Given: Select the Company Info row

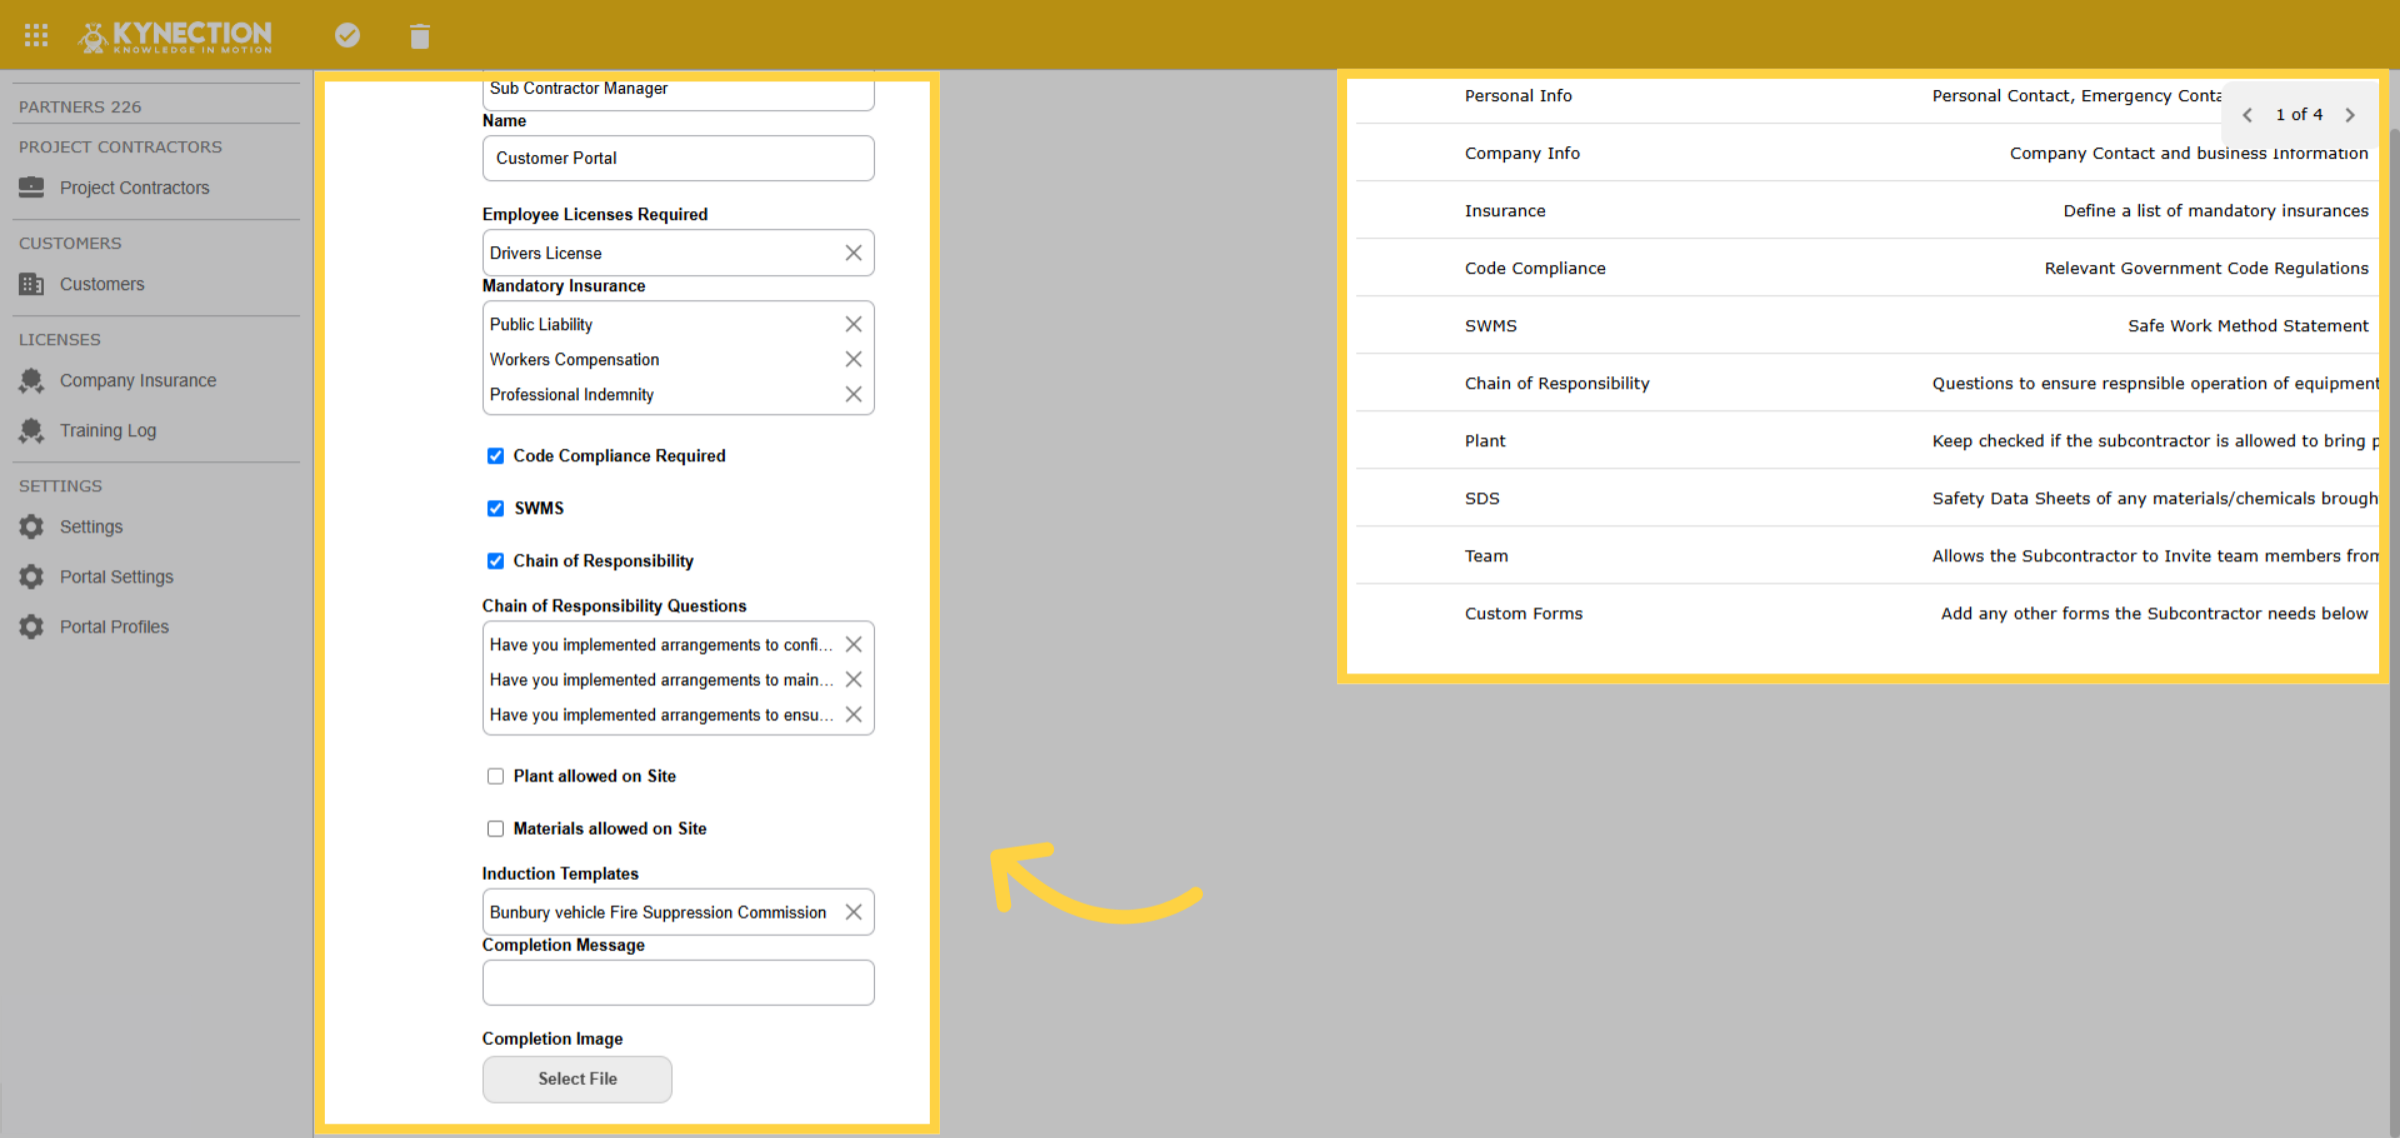Looking at the screenshot, I should pos(1866,153).
